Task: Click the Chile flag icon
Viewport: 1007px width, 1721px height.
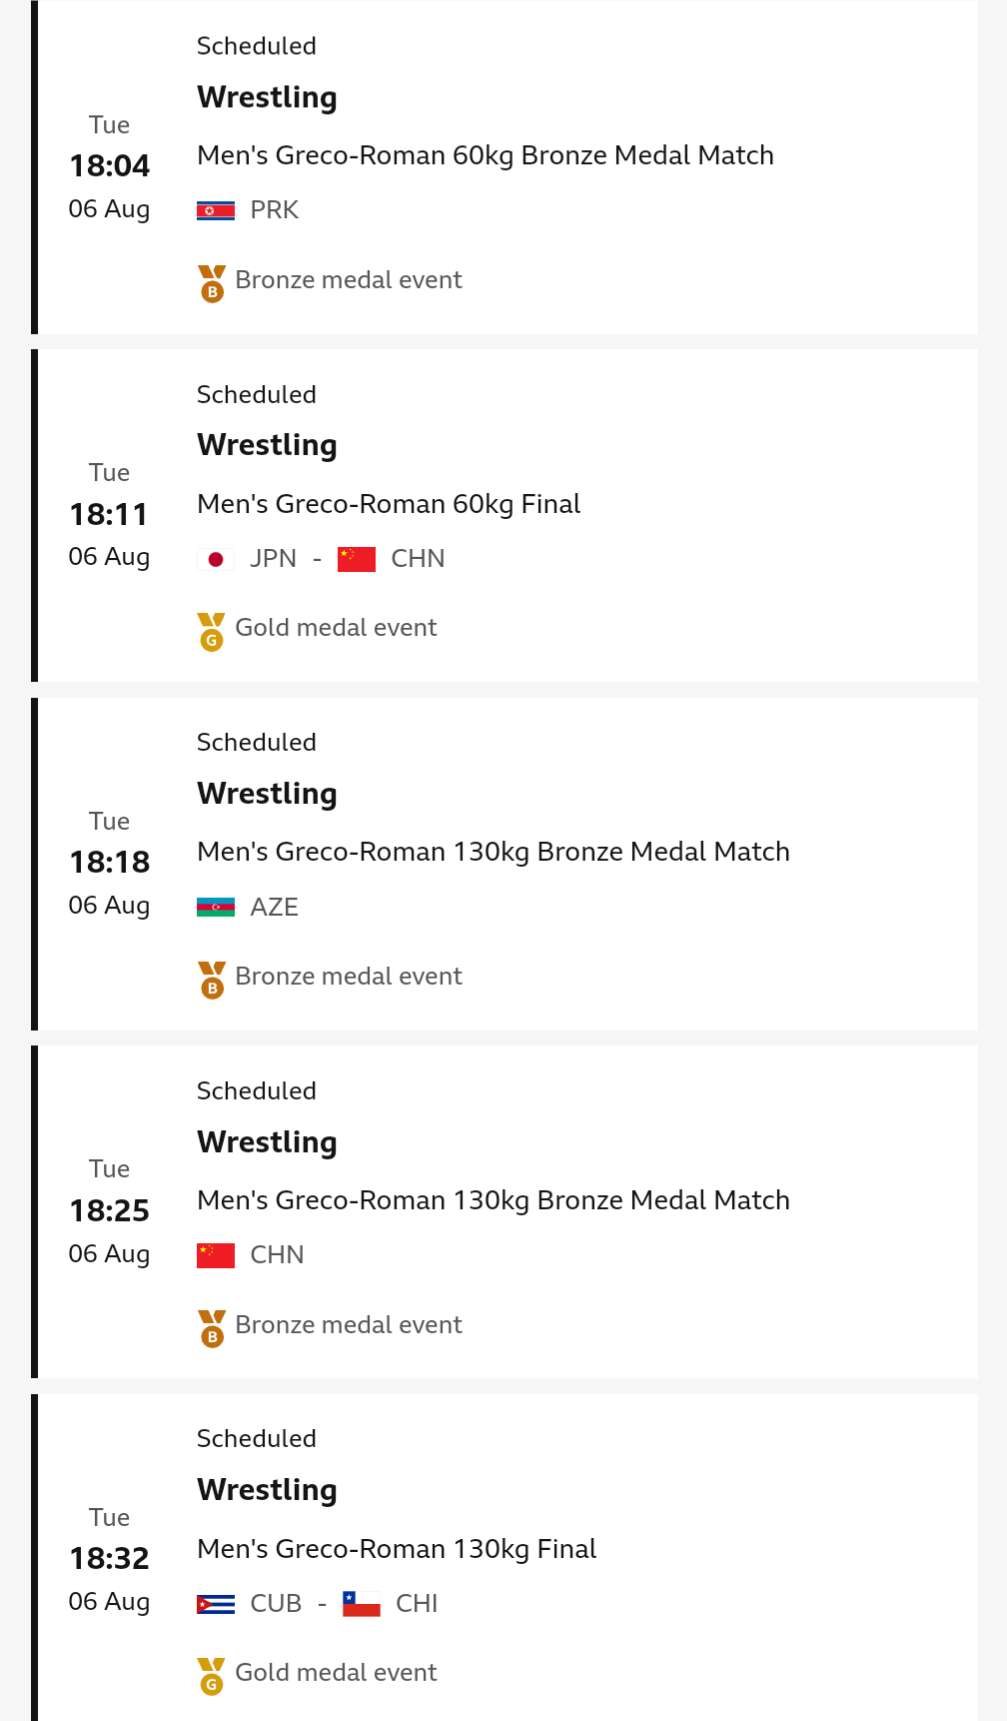Action: point(361,1604)
